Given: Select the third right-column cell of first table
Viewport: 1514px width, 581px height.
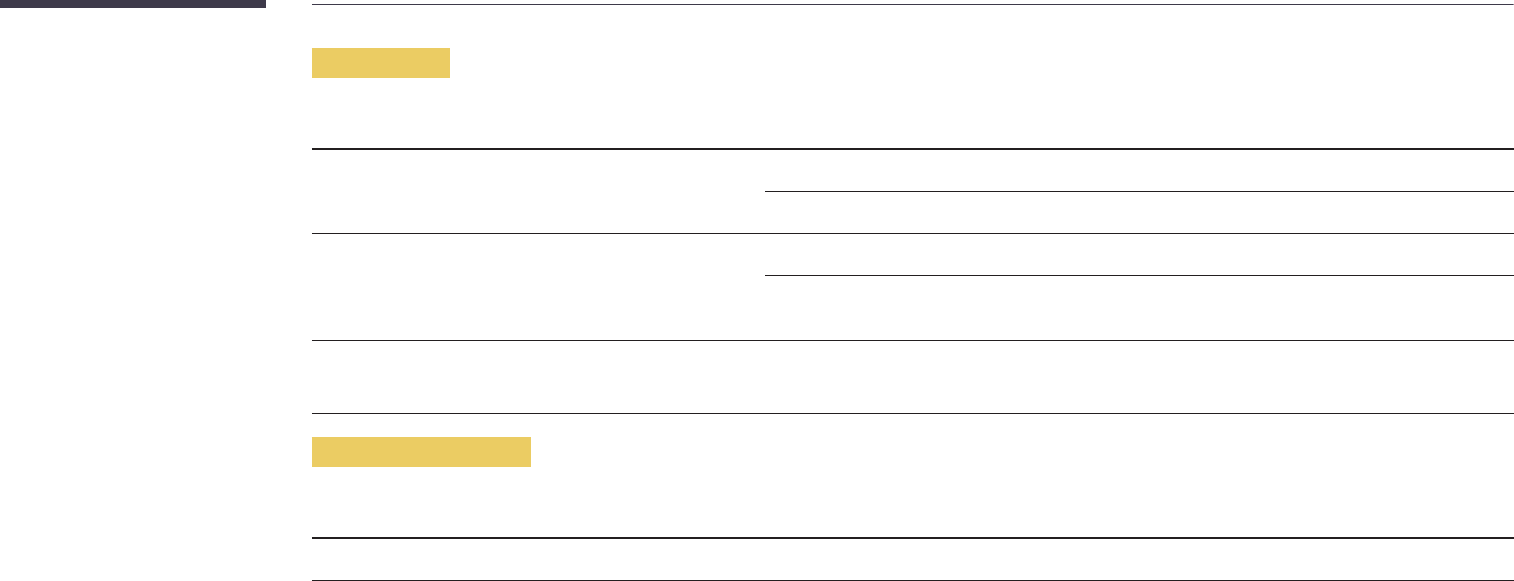Looking at the screenshot, I should [x=1138, y=254].
